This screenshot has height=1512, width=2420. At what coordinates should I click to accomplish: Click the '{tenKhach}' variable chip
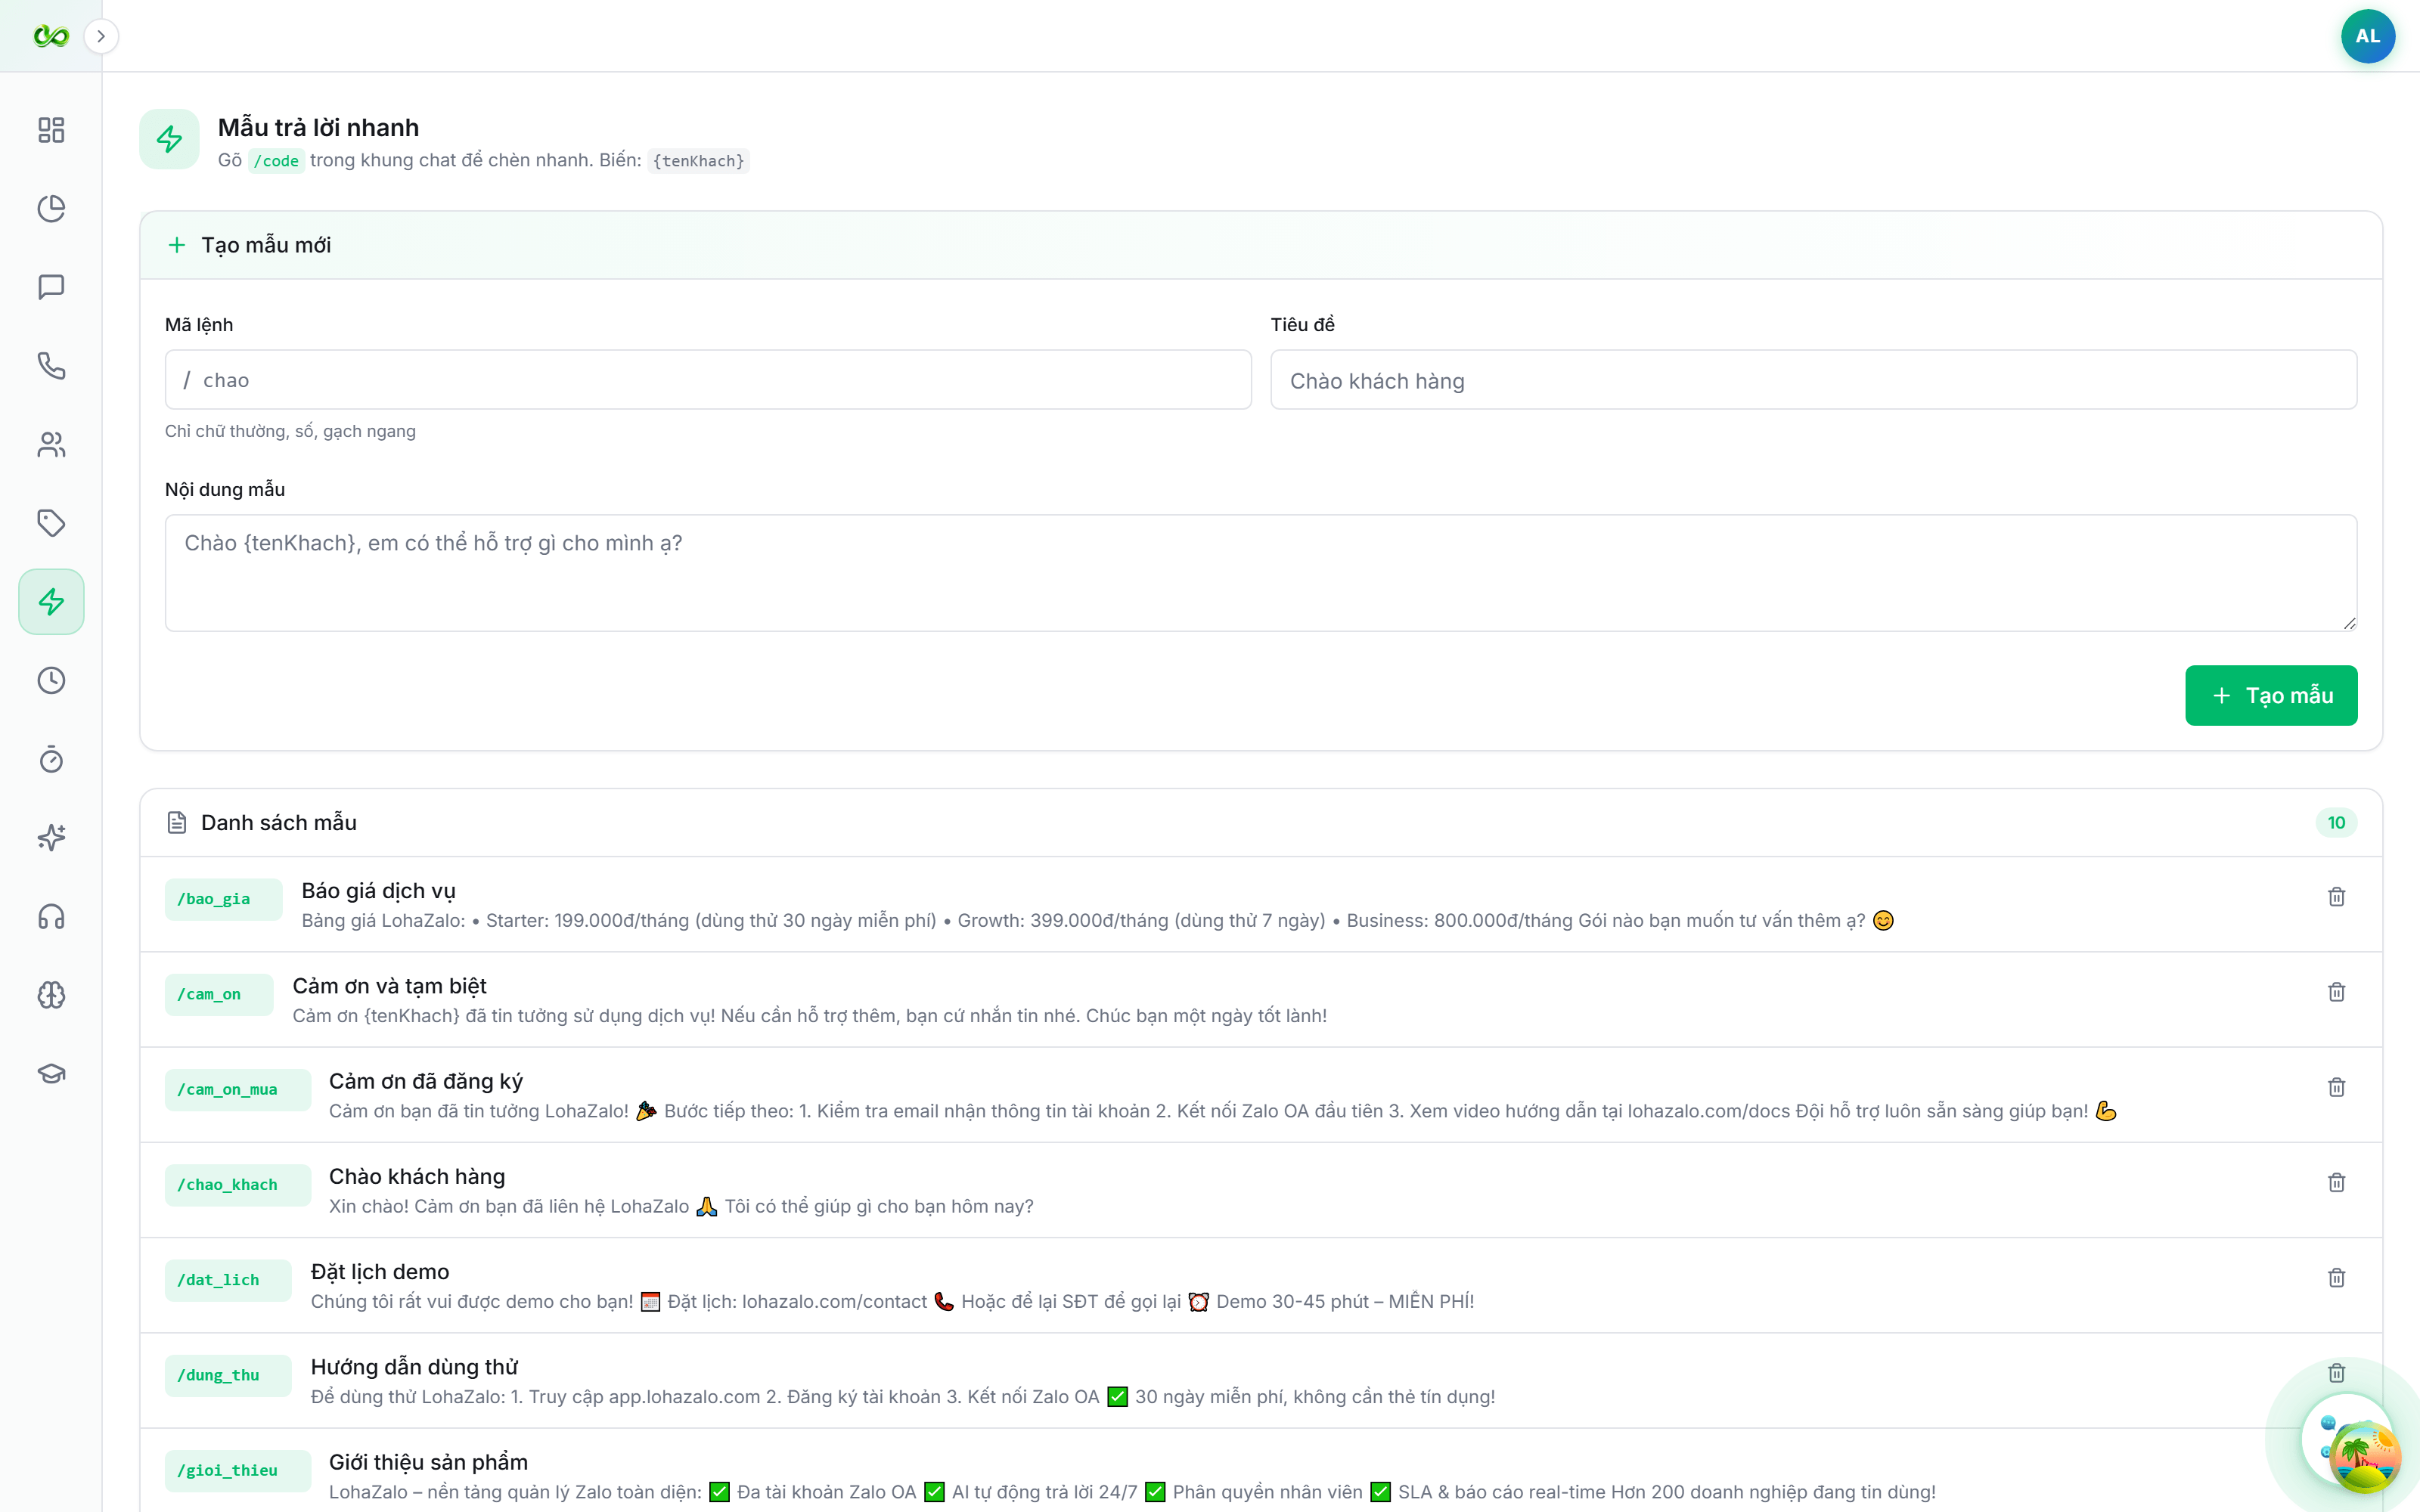click(698, 161)
